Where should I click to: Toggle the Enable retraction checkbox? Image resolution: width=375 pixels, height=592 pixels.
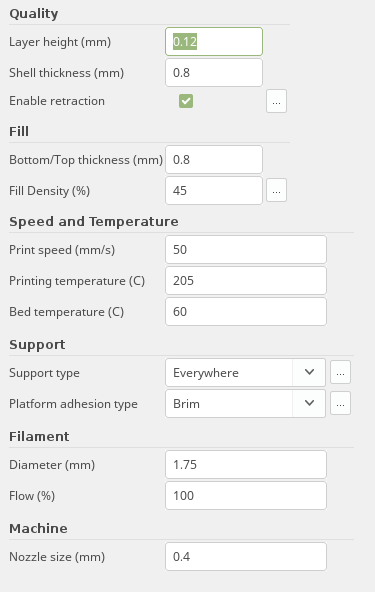pyautogui.click(x=186, y=101)
